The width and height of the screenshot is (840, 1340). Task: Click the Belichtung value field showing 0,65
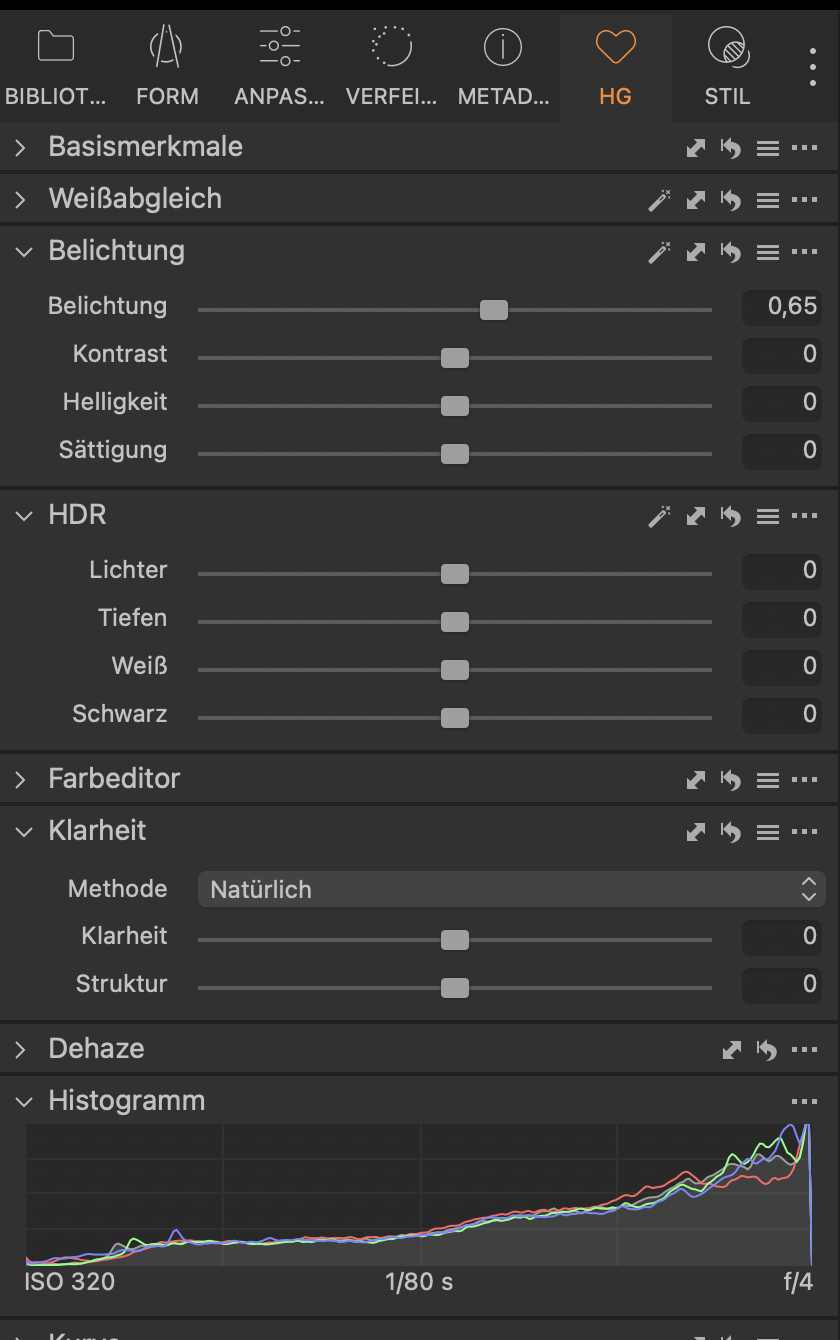(x=781, y=307)
